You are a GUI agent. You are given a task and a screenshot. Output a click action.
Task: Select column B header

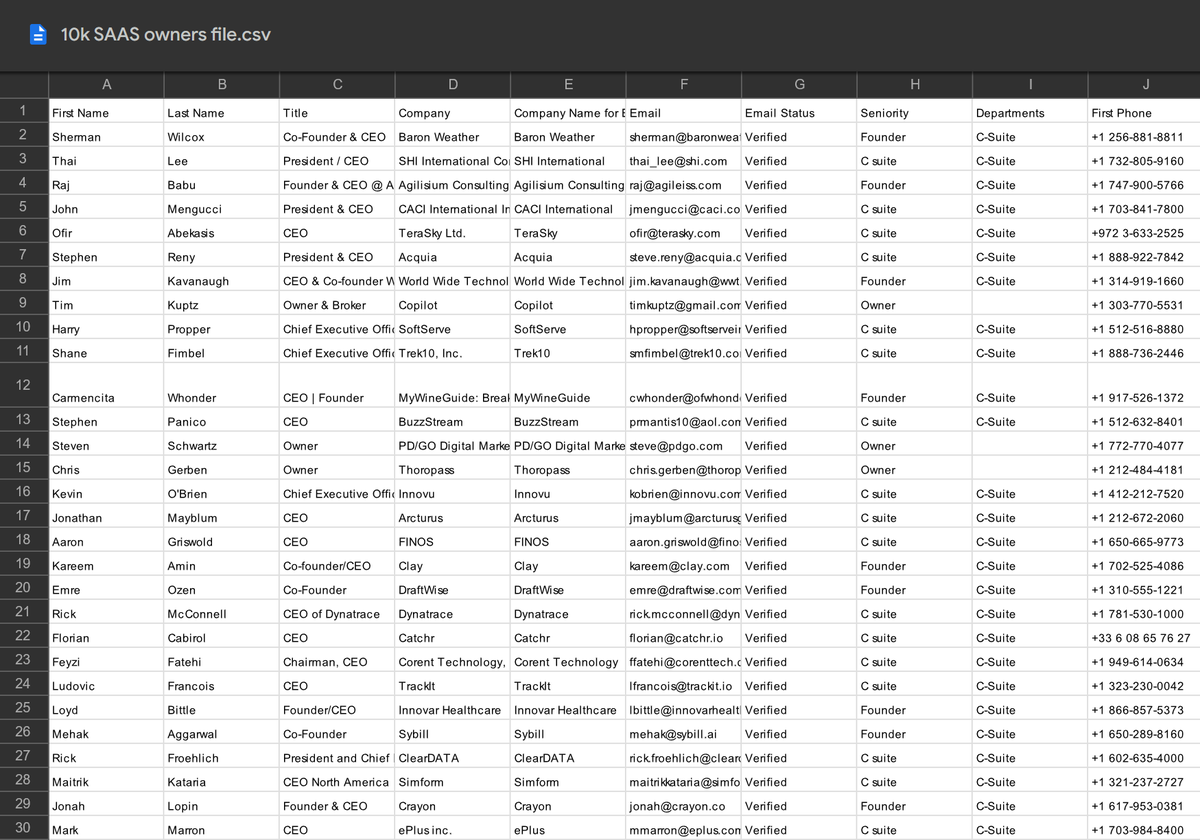222,85
